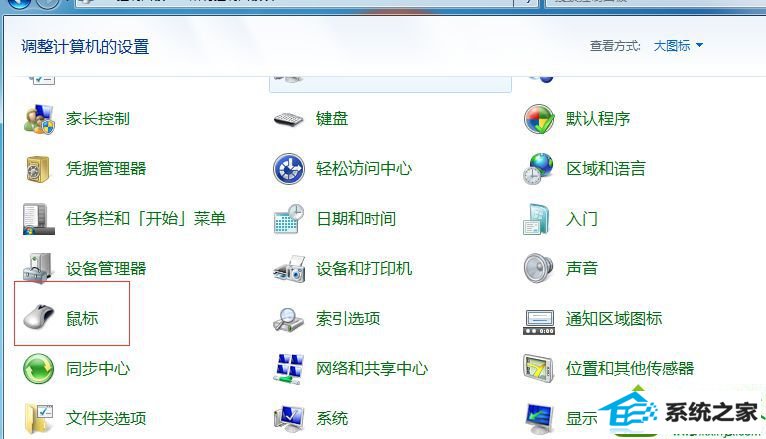Viewport: 766px width, 439px height.
Task: Click the 区域和语言 text link
Action: (606, 169)
